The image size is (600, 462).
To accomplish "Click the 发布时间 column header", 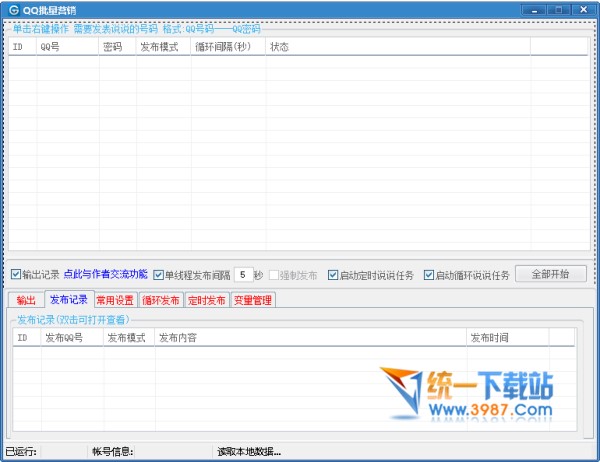I will 508,338.
